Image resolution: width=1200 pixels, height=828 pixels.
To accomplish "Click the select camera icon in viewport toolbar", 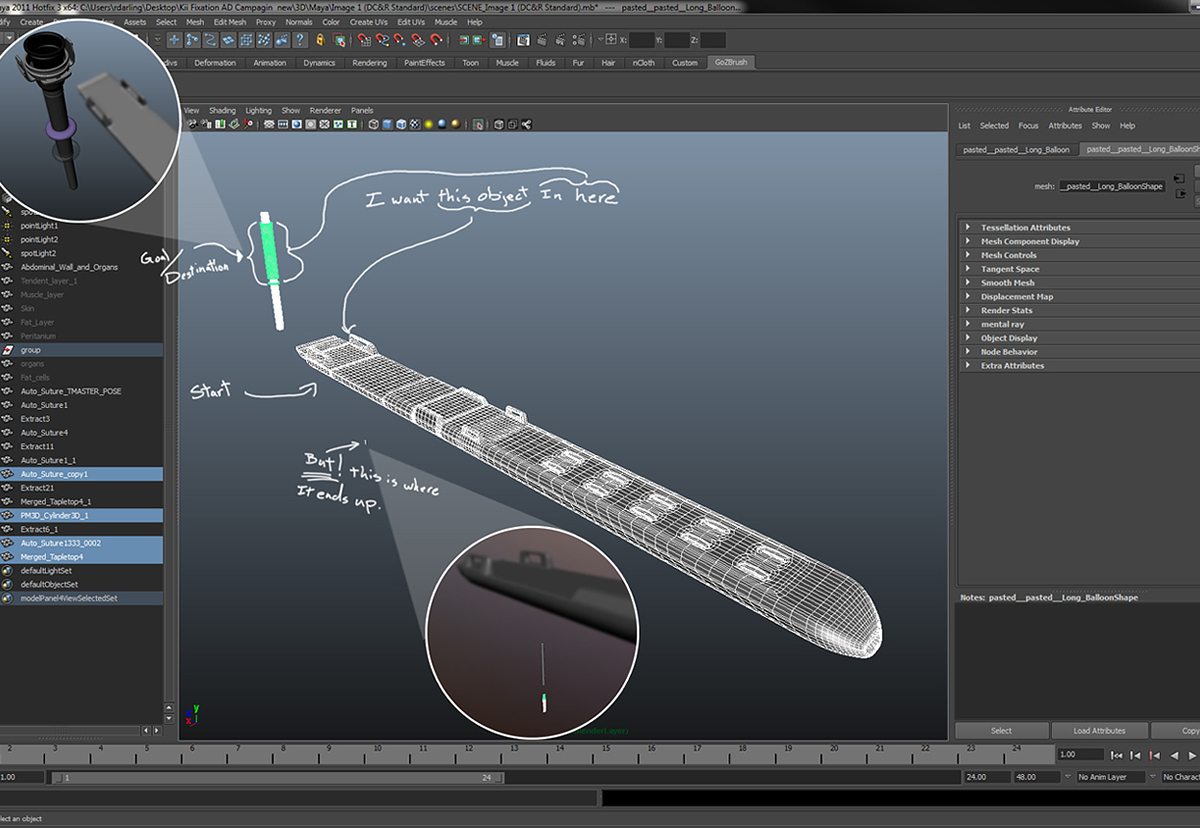I will [x=192, y=124].
